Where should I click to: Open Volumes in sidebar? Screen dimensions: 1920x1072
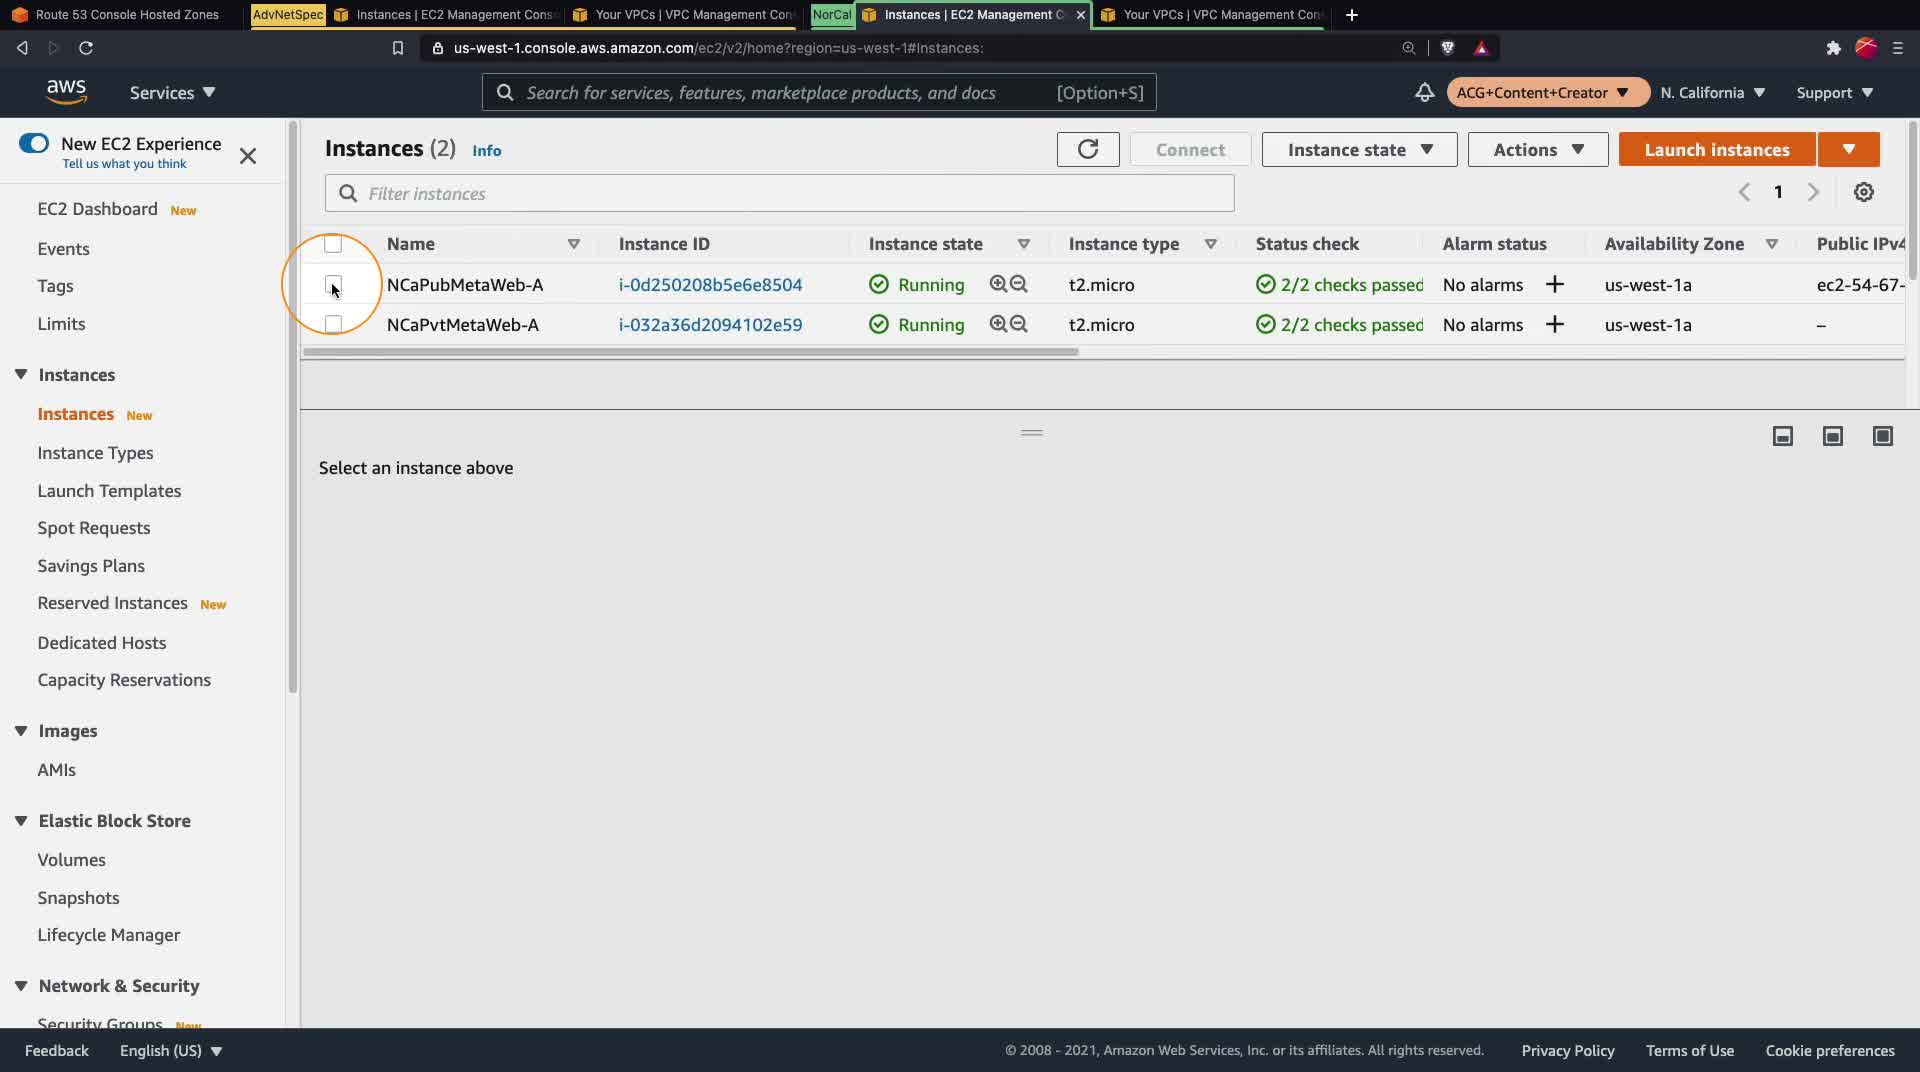point(71,859)
